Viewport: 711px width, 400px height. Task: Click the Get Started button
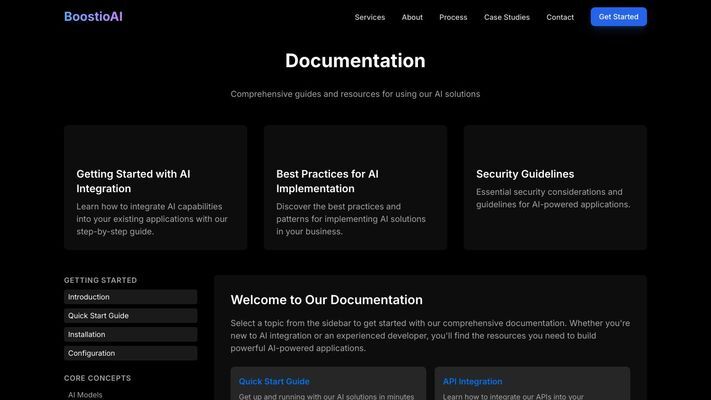tap(618, 17)
